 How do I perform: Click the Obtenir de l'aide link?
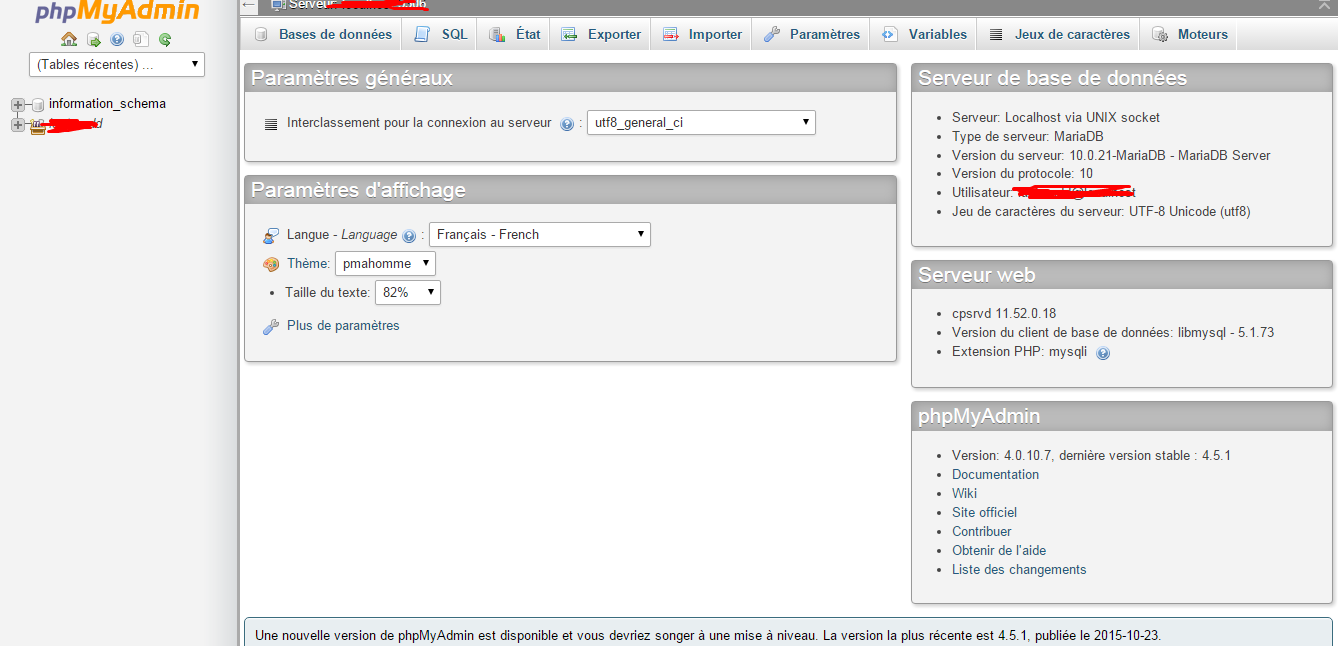point(999,550)
